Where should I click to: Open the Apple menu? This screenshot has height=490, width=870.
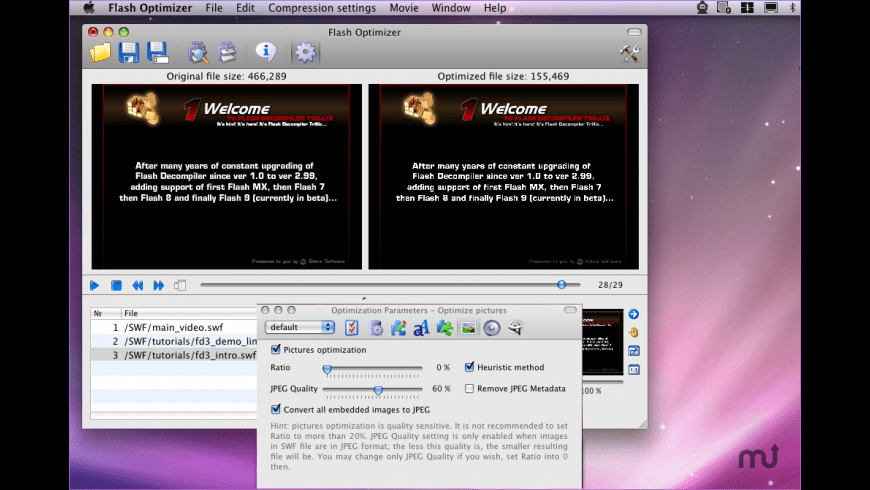(89, 8)
